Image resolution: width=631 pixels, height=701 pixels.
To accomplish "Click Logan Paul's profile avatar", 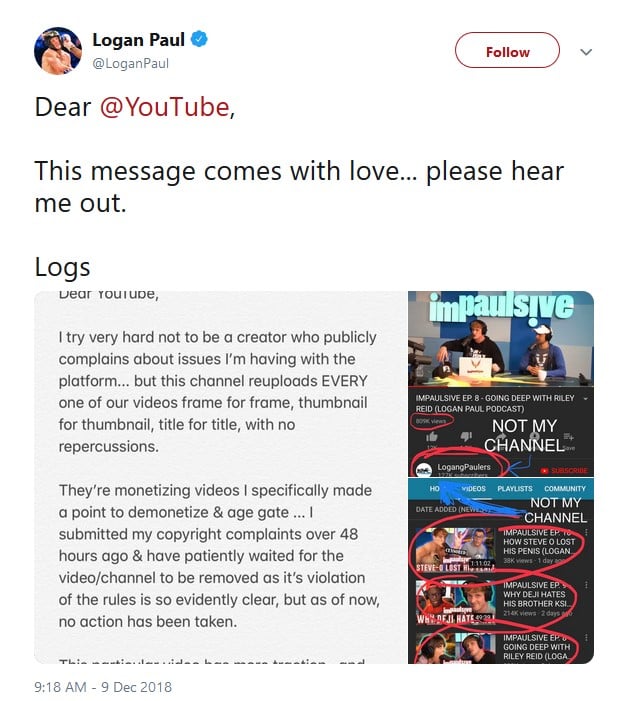I will [58, 51].
